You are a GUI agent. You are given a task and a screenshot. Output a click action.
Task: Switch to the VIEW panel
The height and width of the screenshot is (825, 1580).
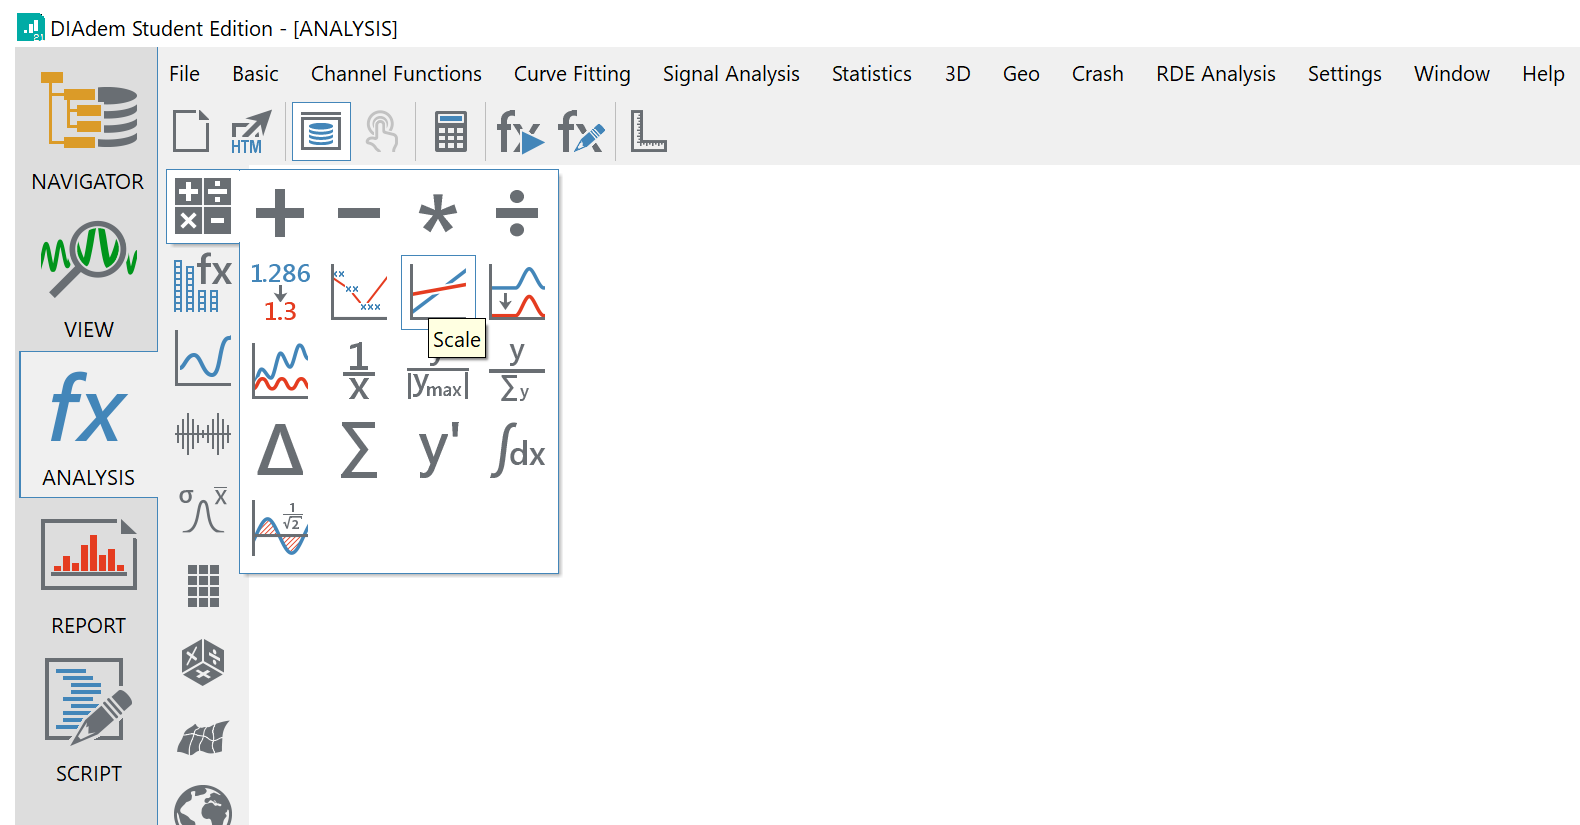[x=88, y=279]
